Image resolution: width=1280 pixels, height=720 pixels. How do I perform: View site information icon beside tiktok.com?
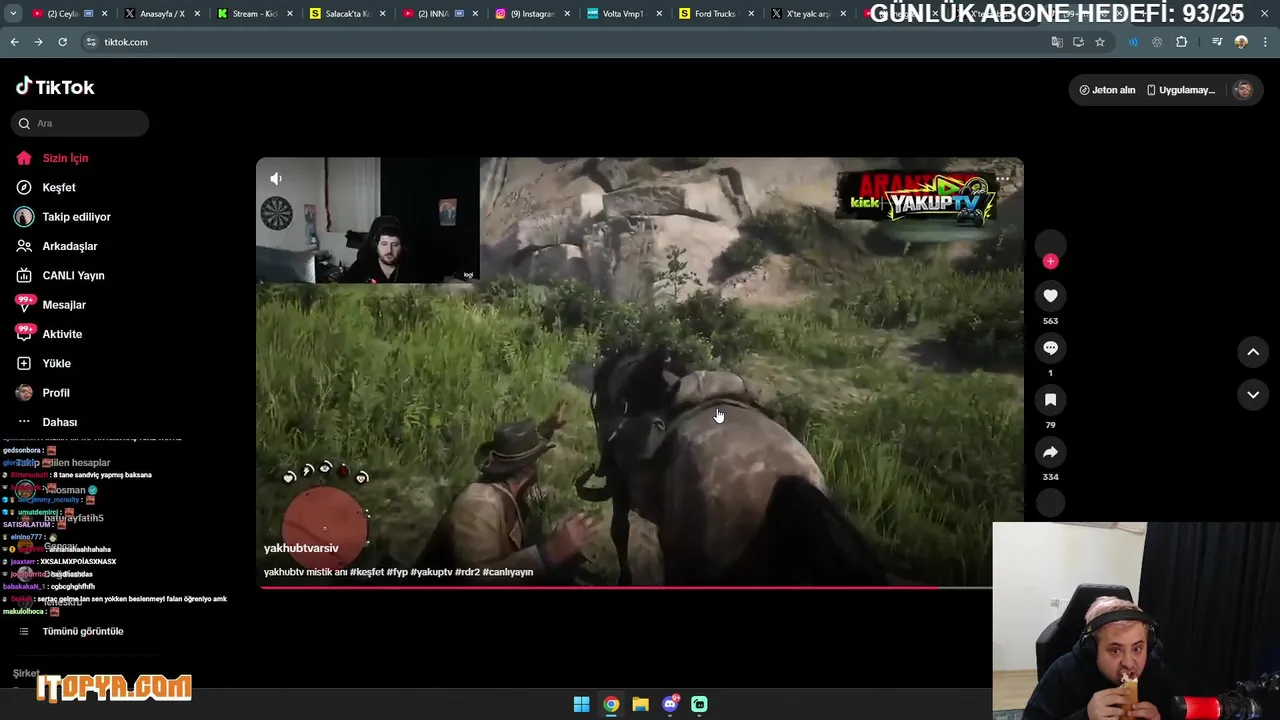tap(91, 42)
